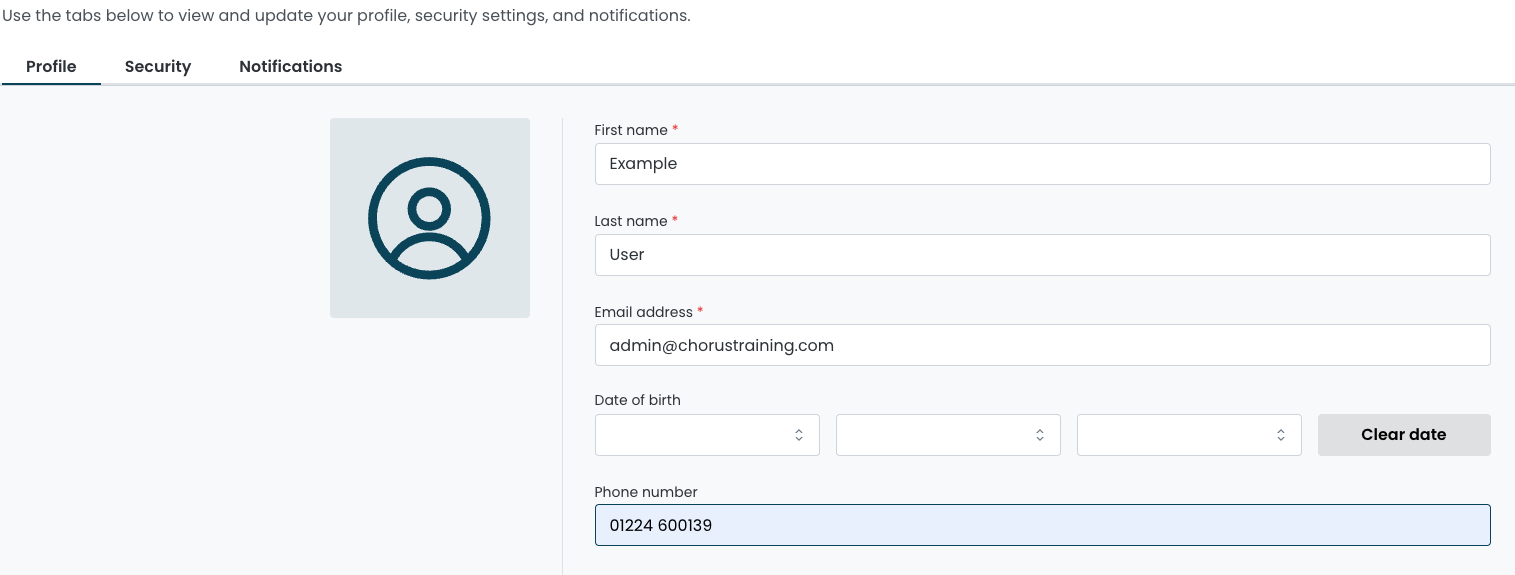Click the Phone number field showing 01224 600139
The height and width of the screenshot is (575, 1515).
[x=1041, y=525]
